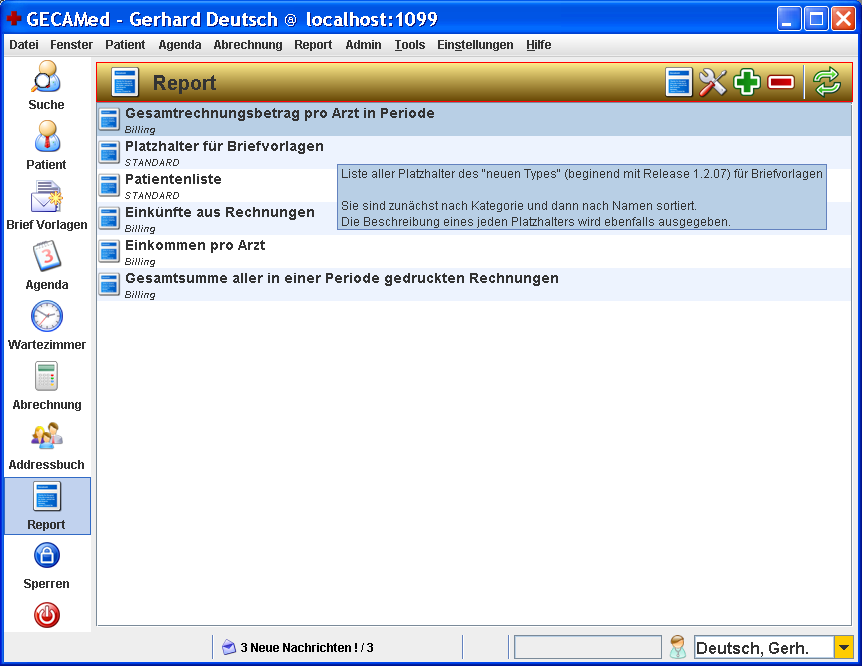Open Brief Vorlagen letter templates
Image resolution: width=862 pixels, height=666 pixels.
coord(46,206)
